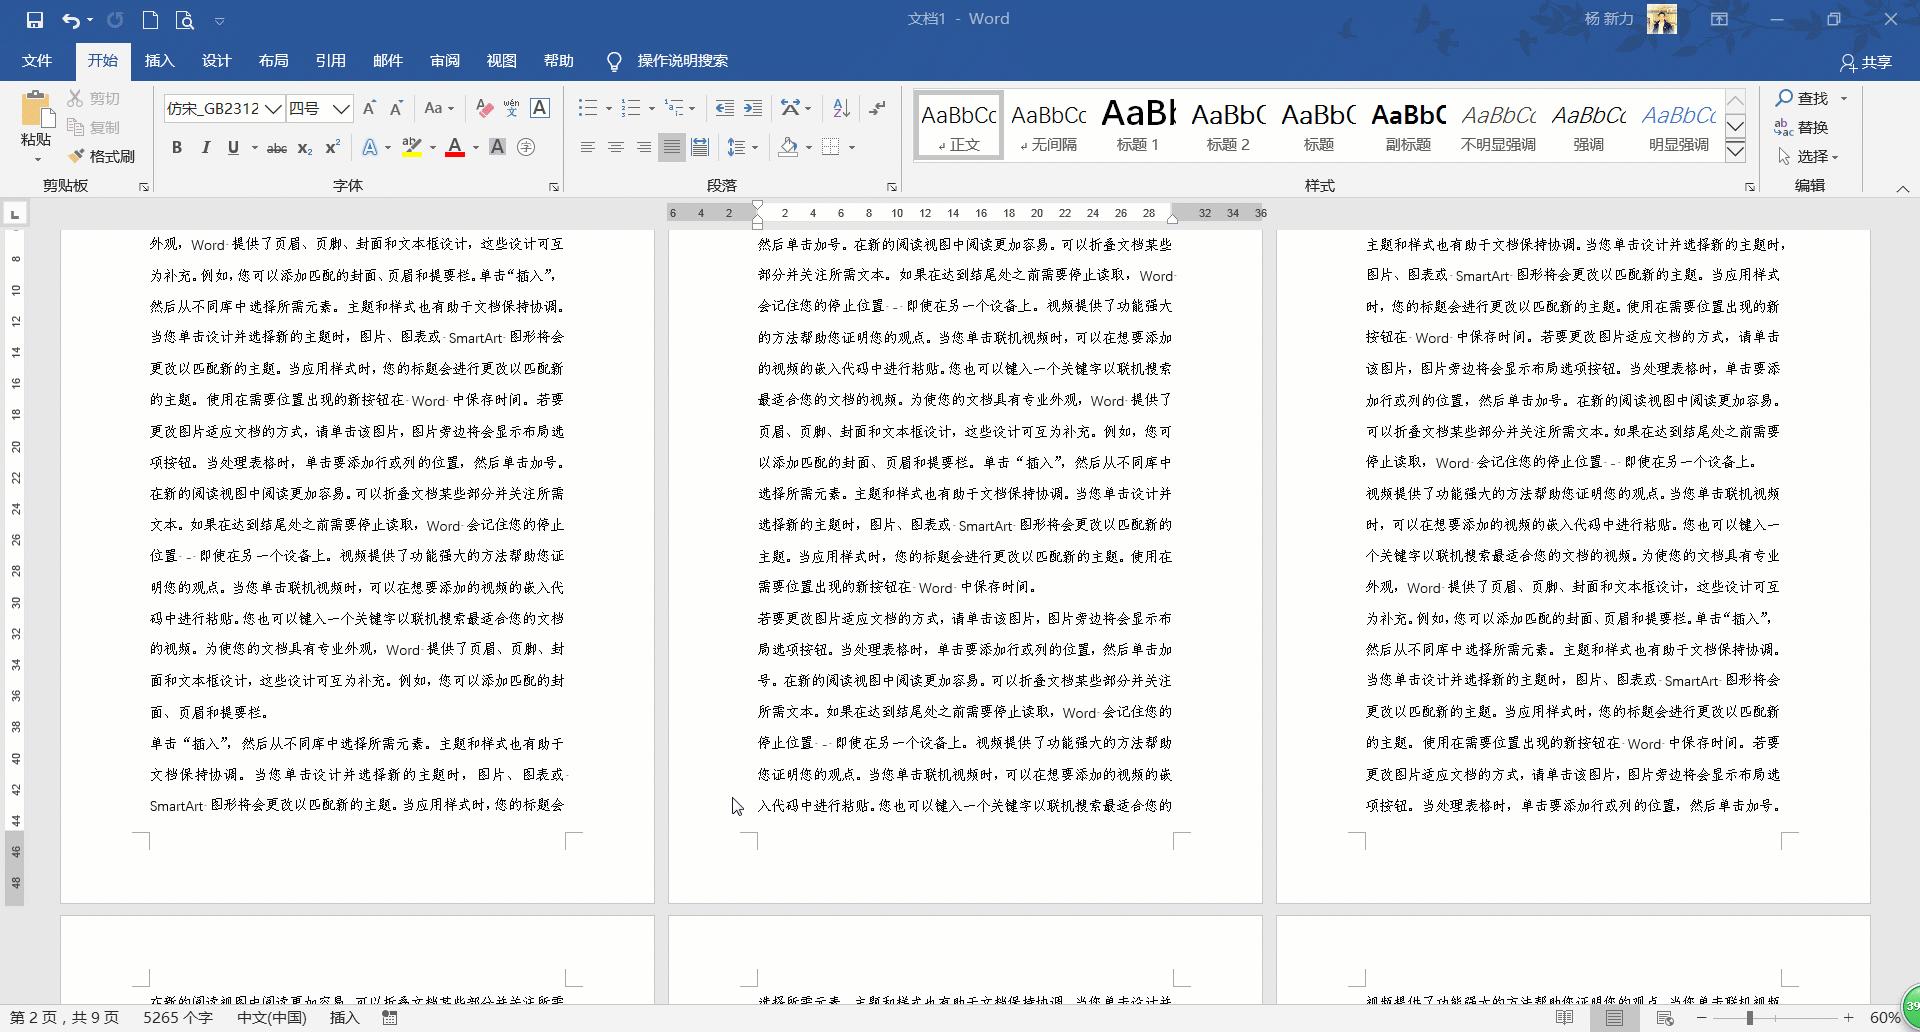Open the Find tool

[x=1805, y=98]
